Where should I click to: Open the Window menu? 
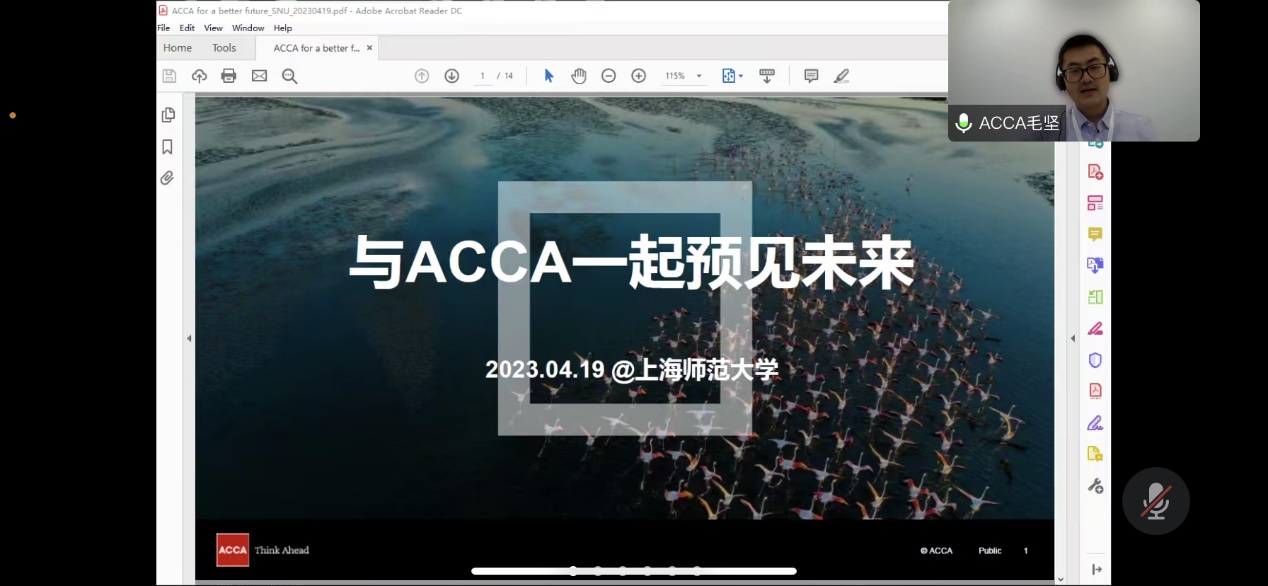(x=248, y=28)
